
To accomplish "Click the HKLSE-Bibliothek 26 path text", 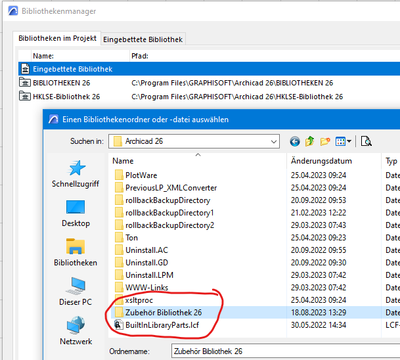I will (x=237, y=97).
